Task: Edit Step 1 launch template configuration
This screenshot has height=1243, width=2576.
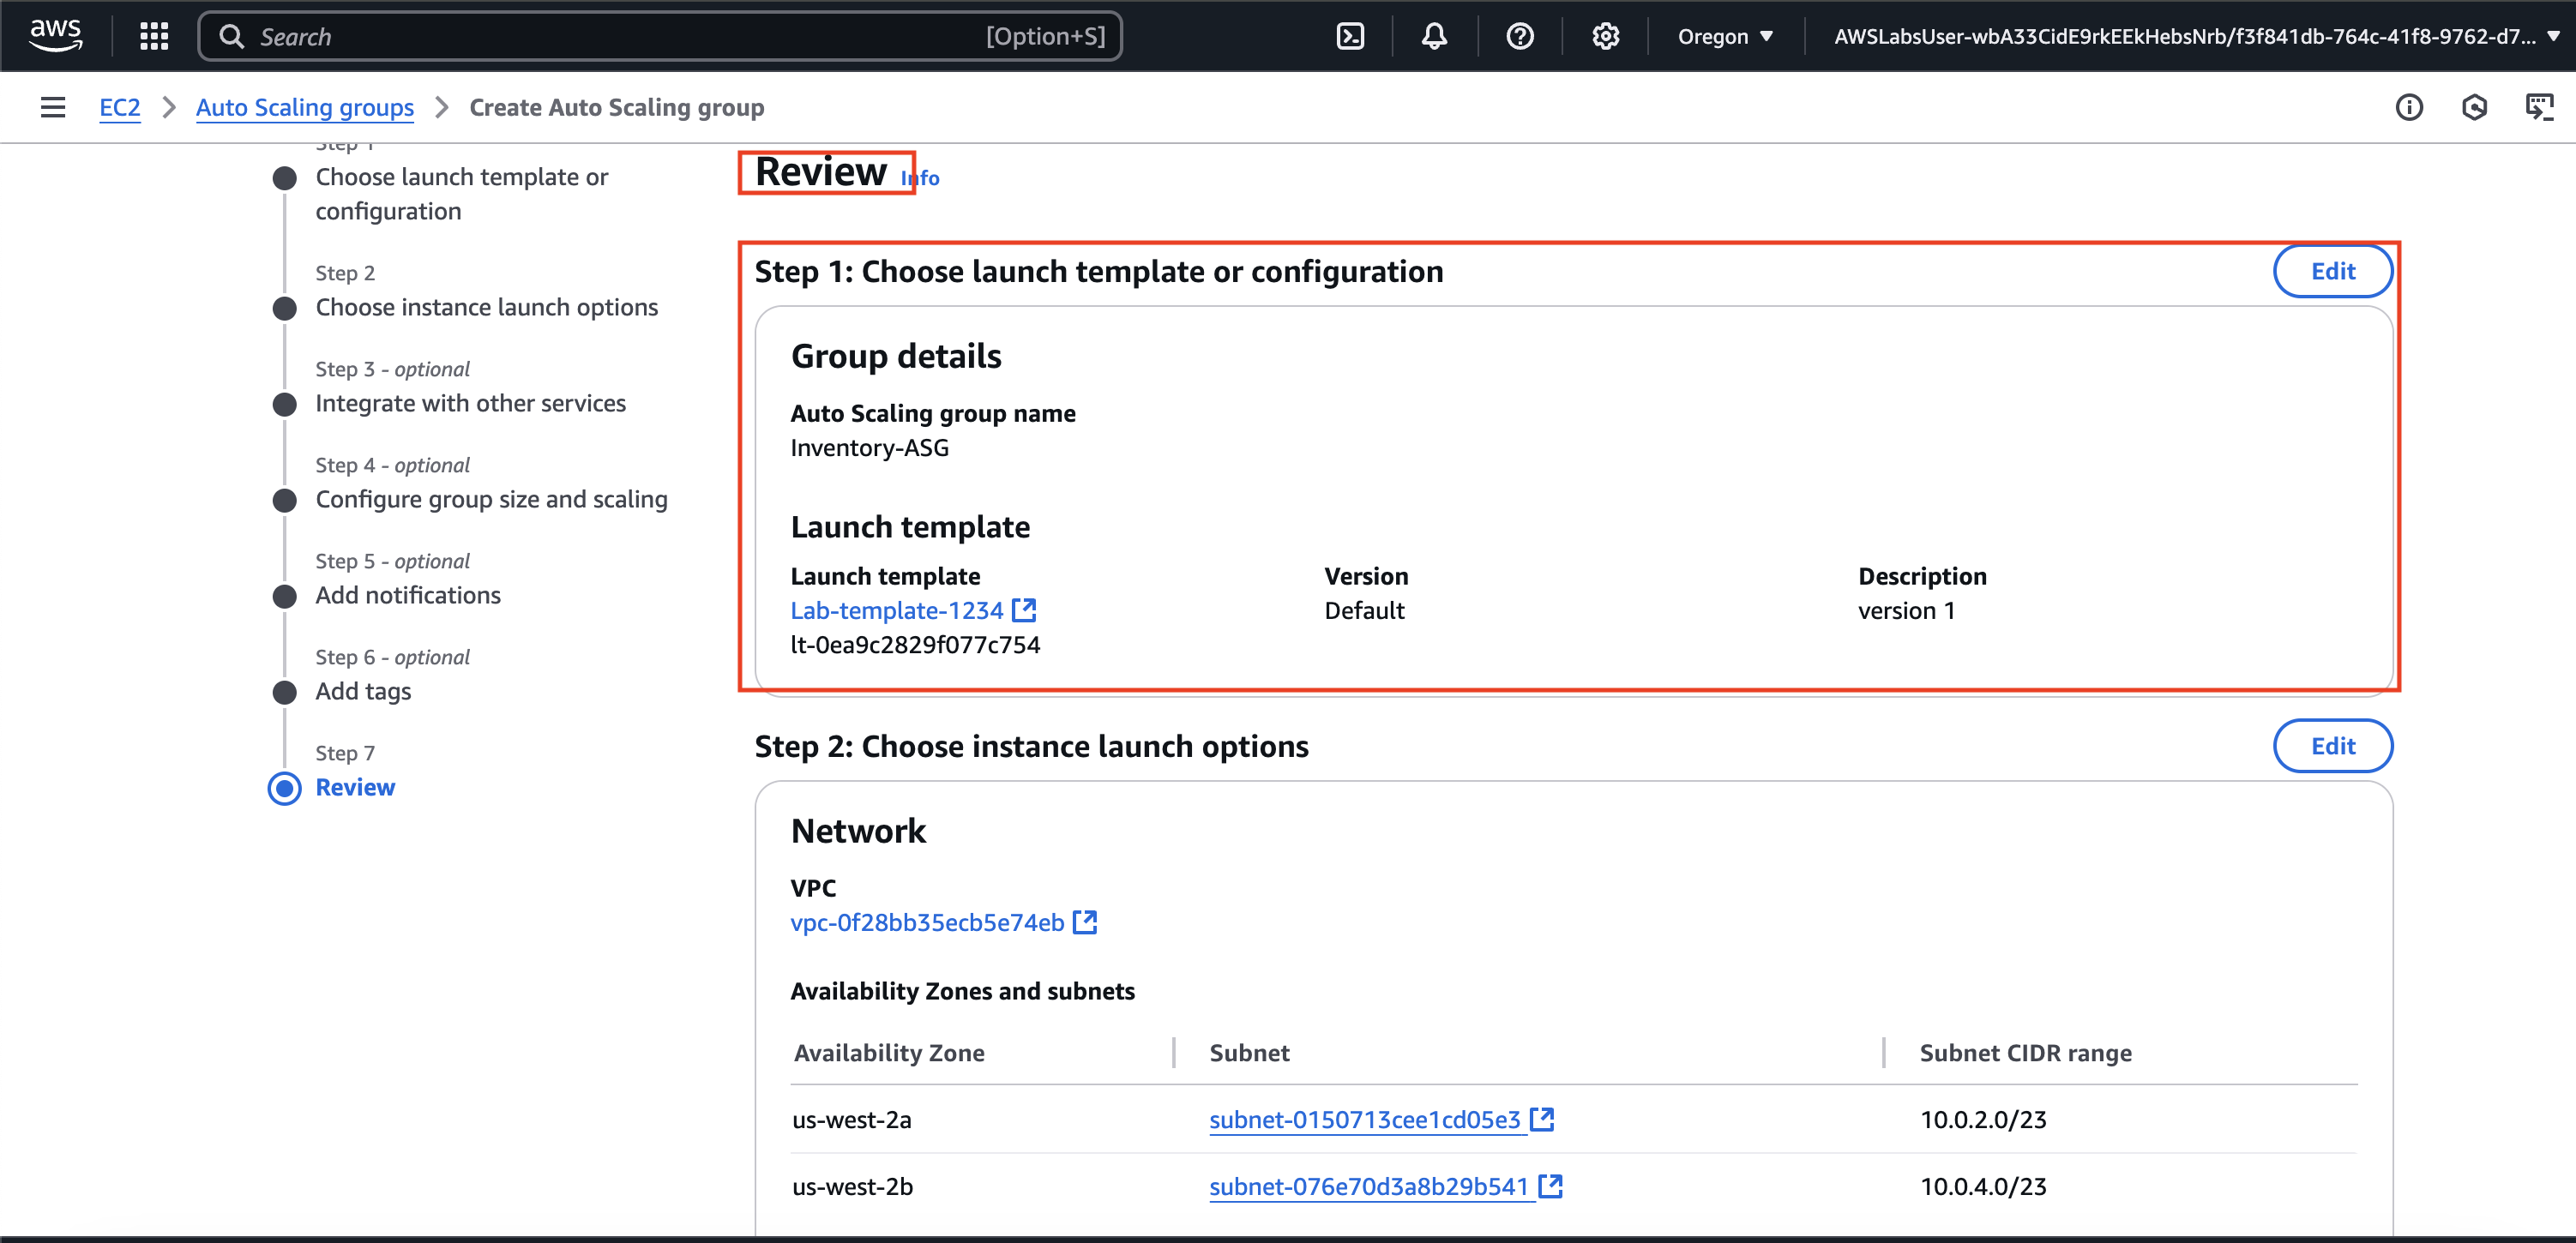Action: tap(2332, 271)
